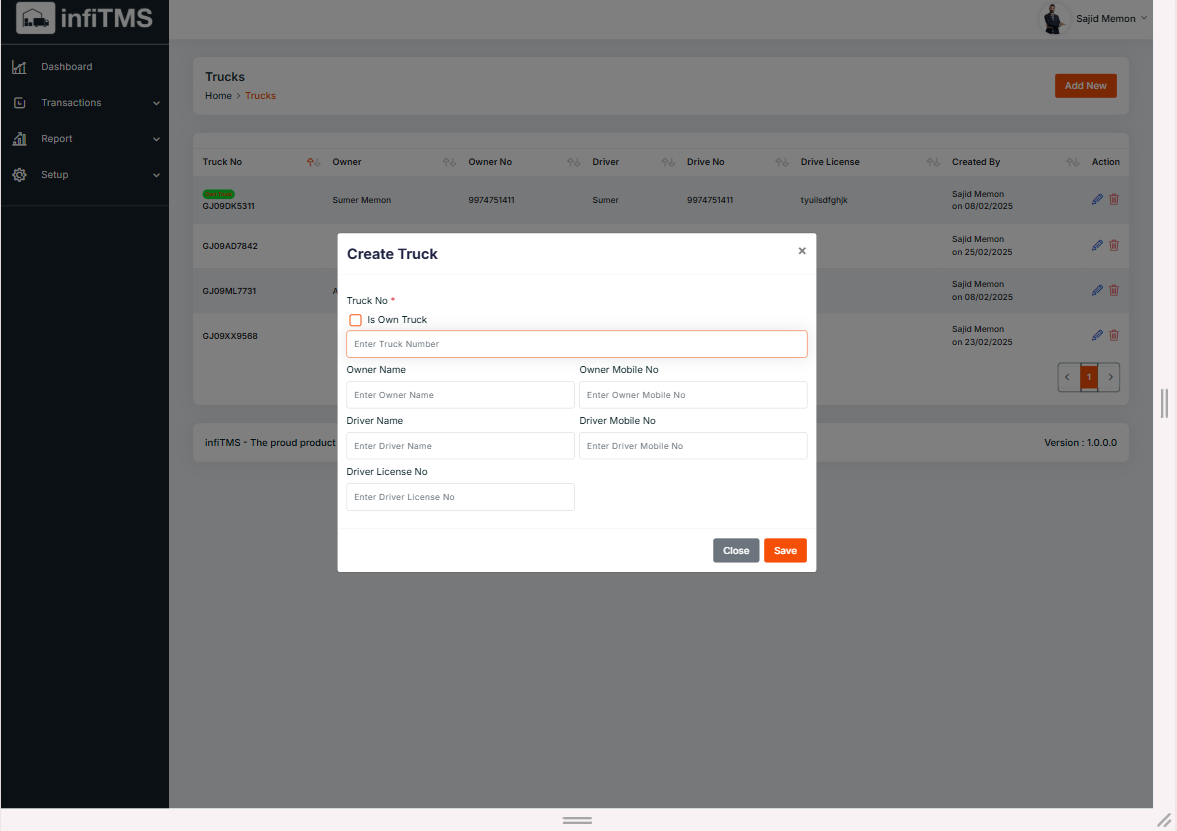The image size is (1177, 831).
Task: Click delete trash icon for GJ09AD7842
Action: tap(1114, 245)
